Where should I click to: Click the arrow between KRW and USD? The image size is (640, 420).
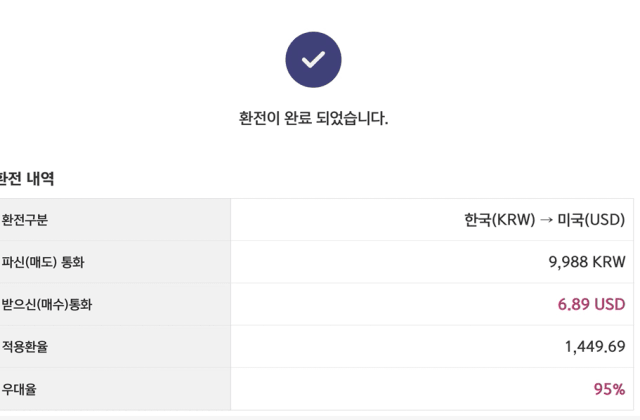click(546, 220)
